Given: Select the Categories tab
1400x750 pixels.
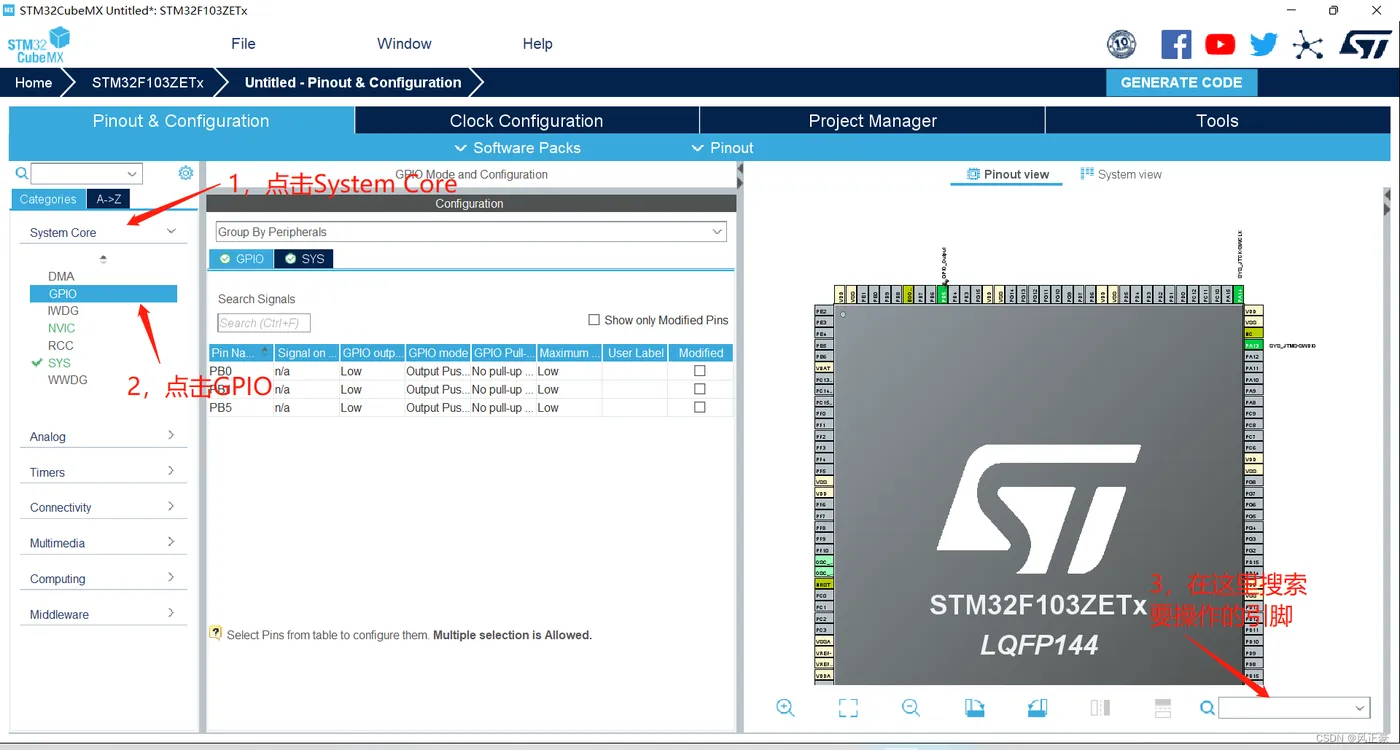Looking at the screenshot, I should 48,199.
